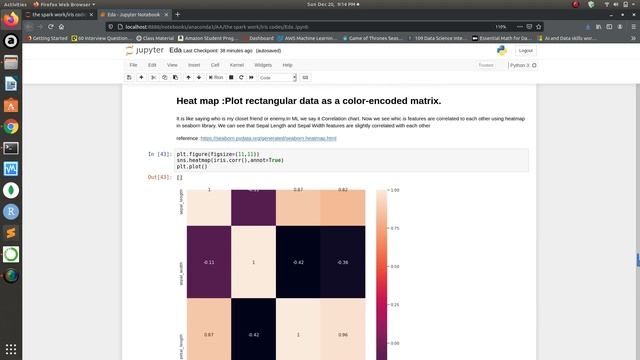Image resolution: width=640 pixels, height=360 pixels.
Task: Cut the selected cell with the scissors icon
Action: click(153, 78)
